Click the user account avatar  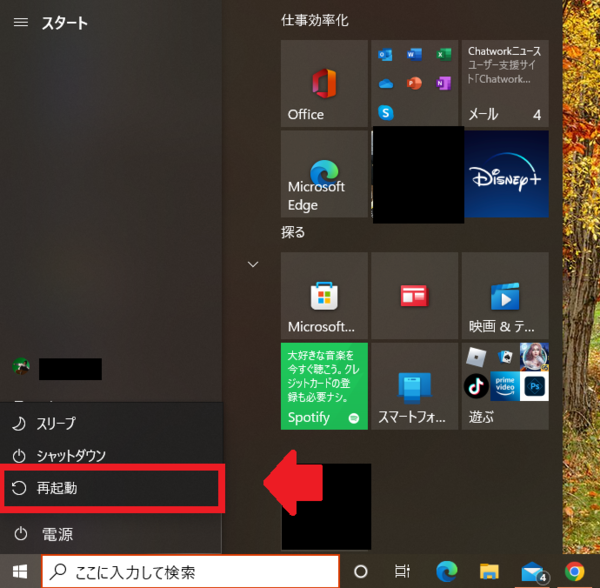[x=21, y=366]
